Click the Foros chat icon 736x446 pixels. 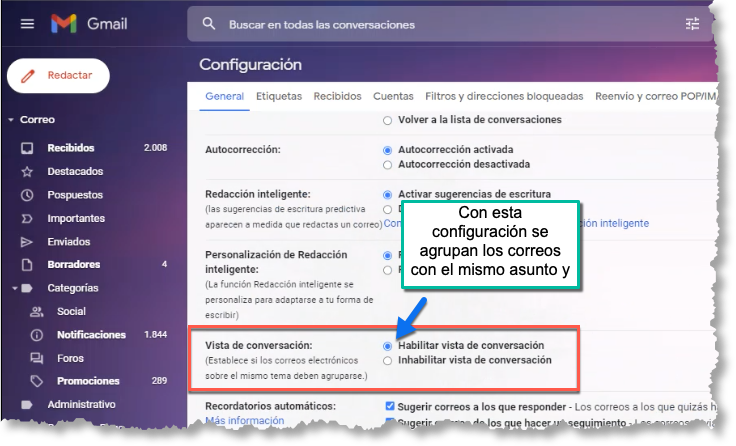pyautogui.click(x=37, y=358)
